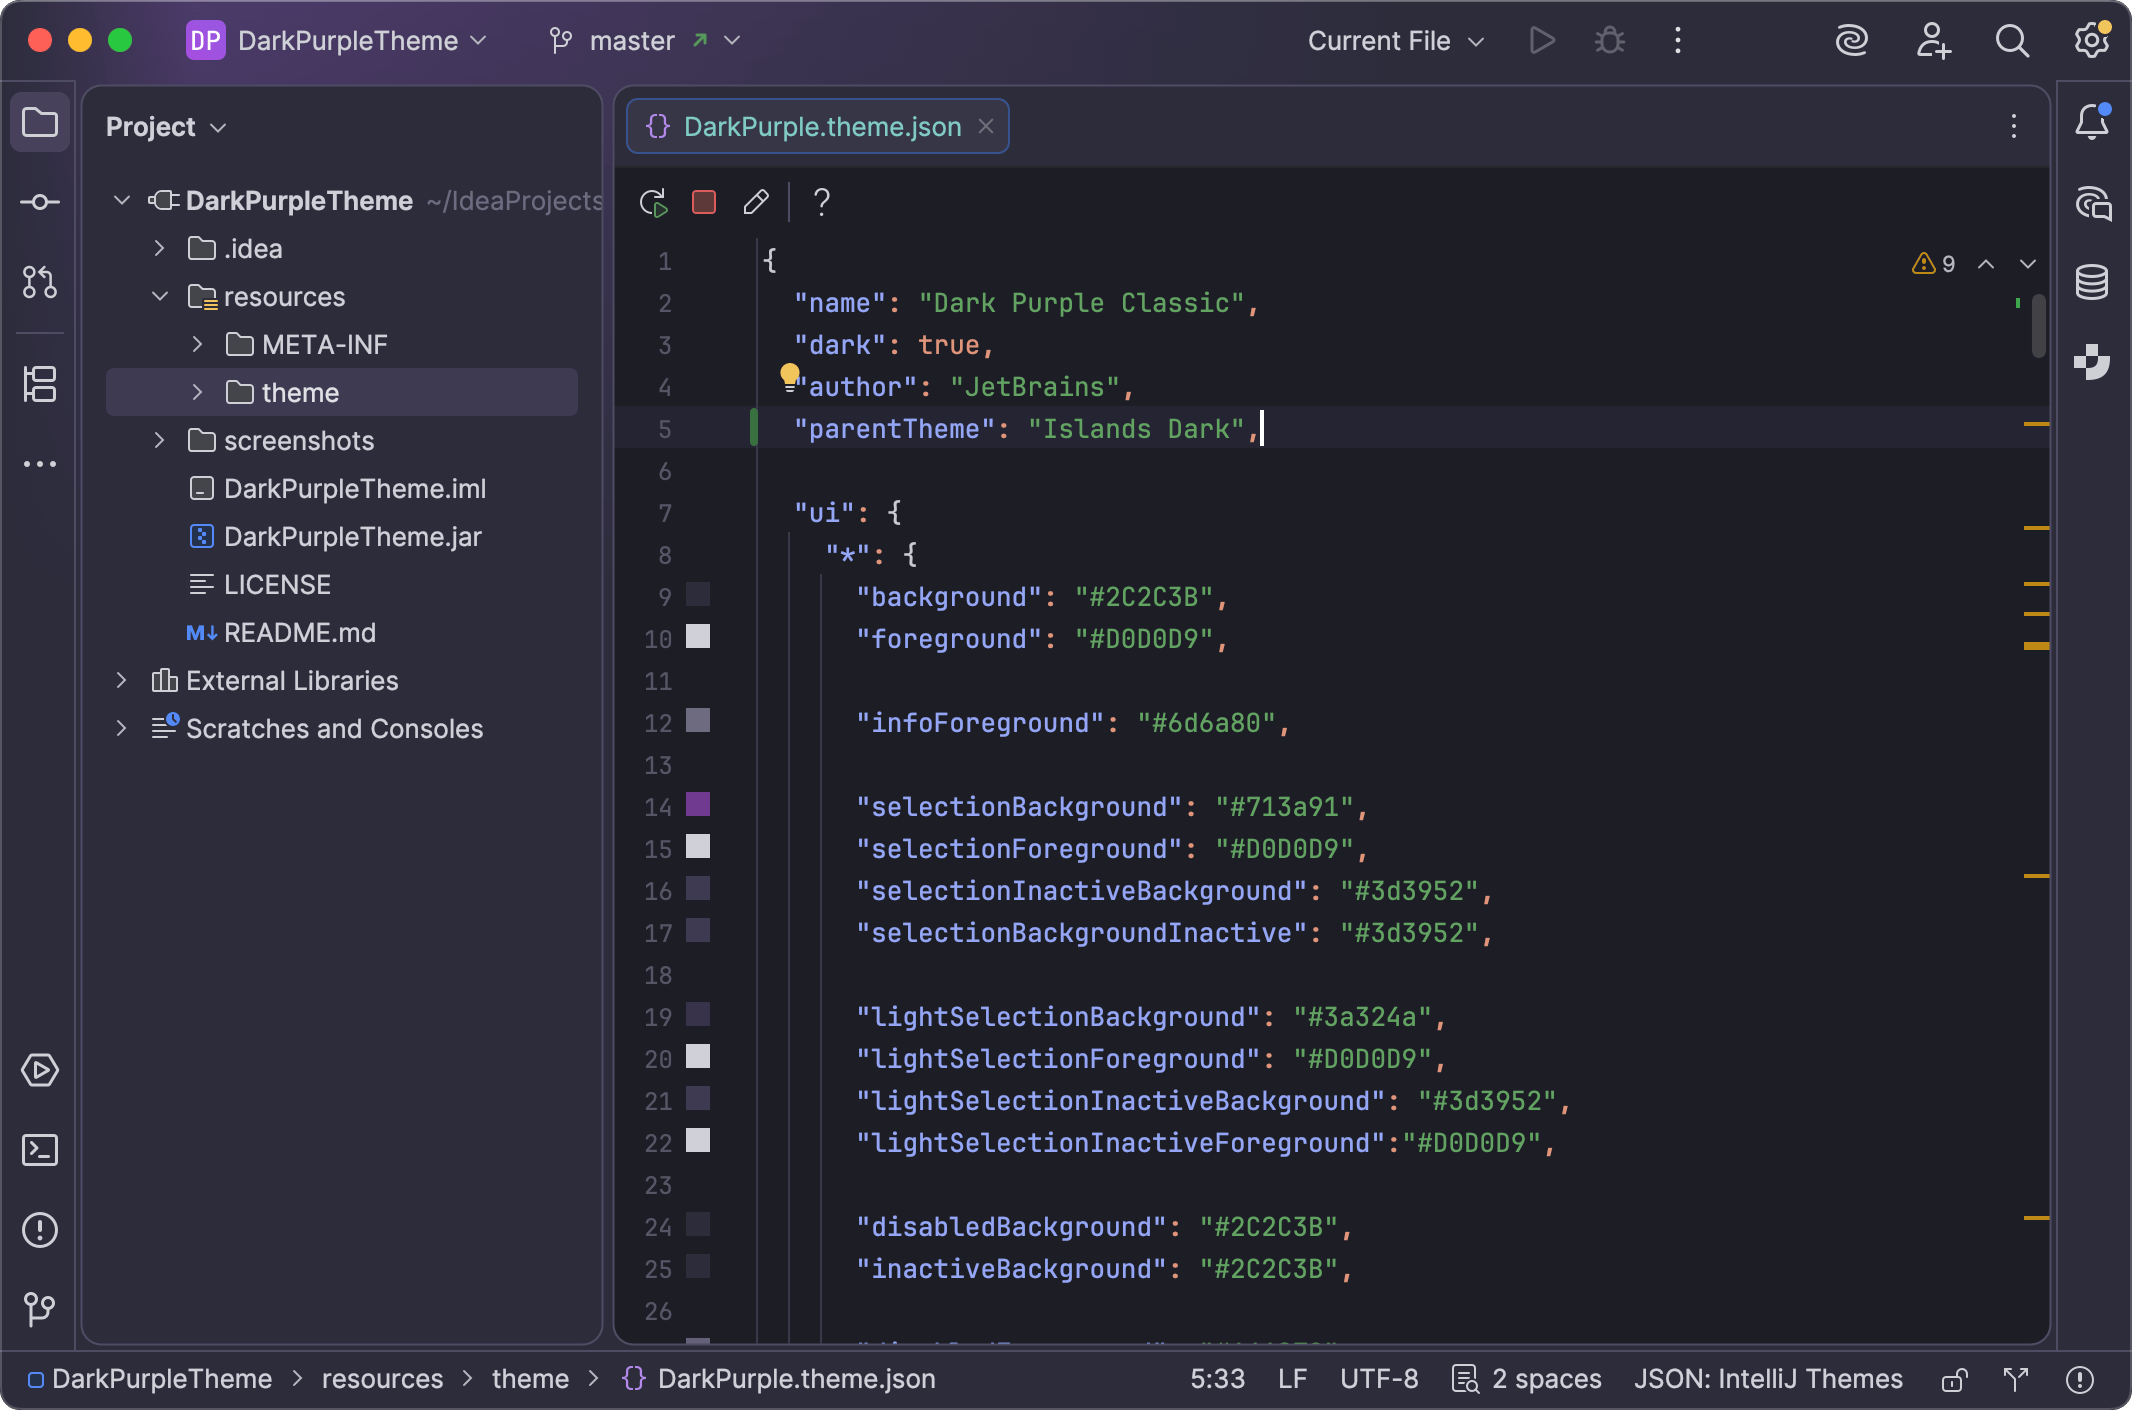The image size is (2132, 1410).
Task: Open the Problems tool window
Action: pos(40,1230)
